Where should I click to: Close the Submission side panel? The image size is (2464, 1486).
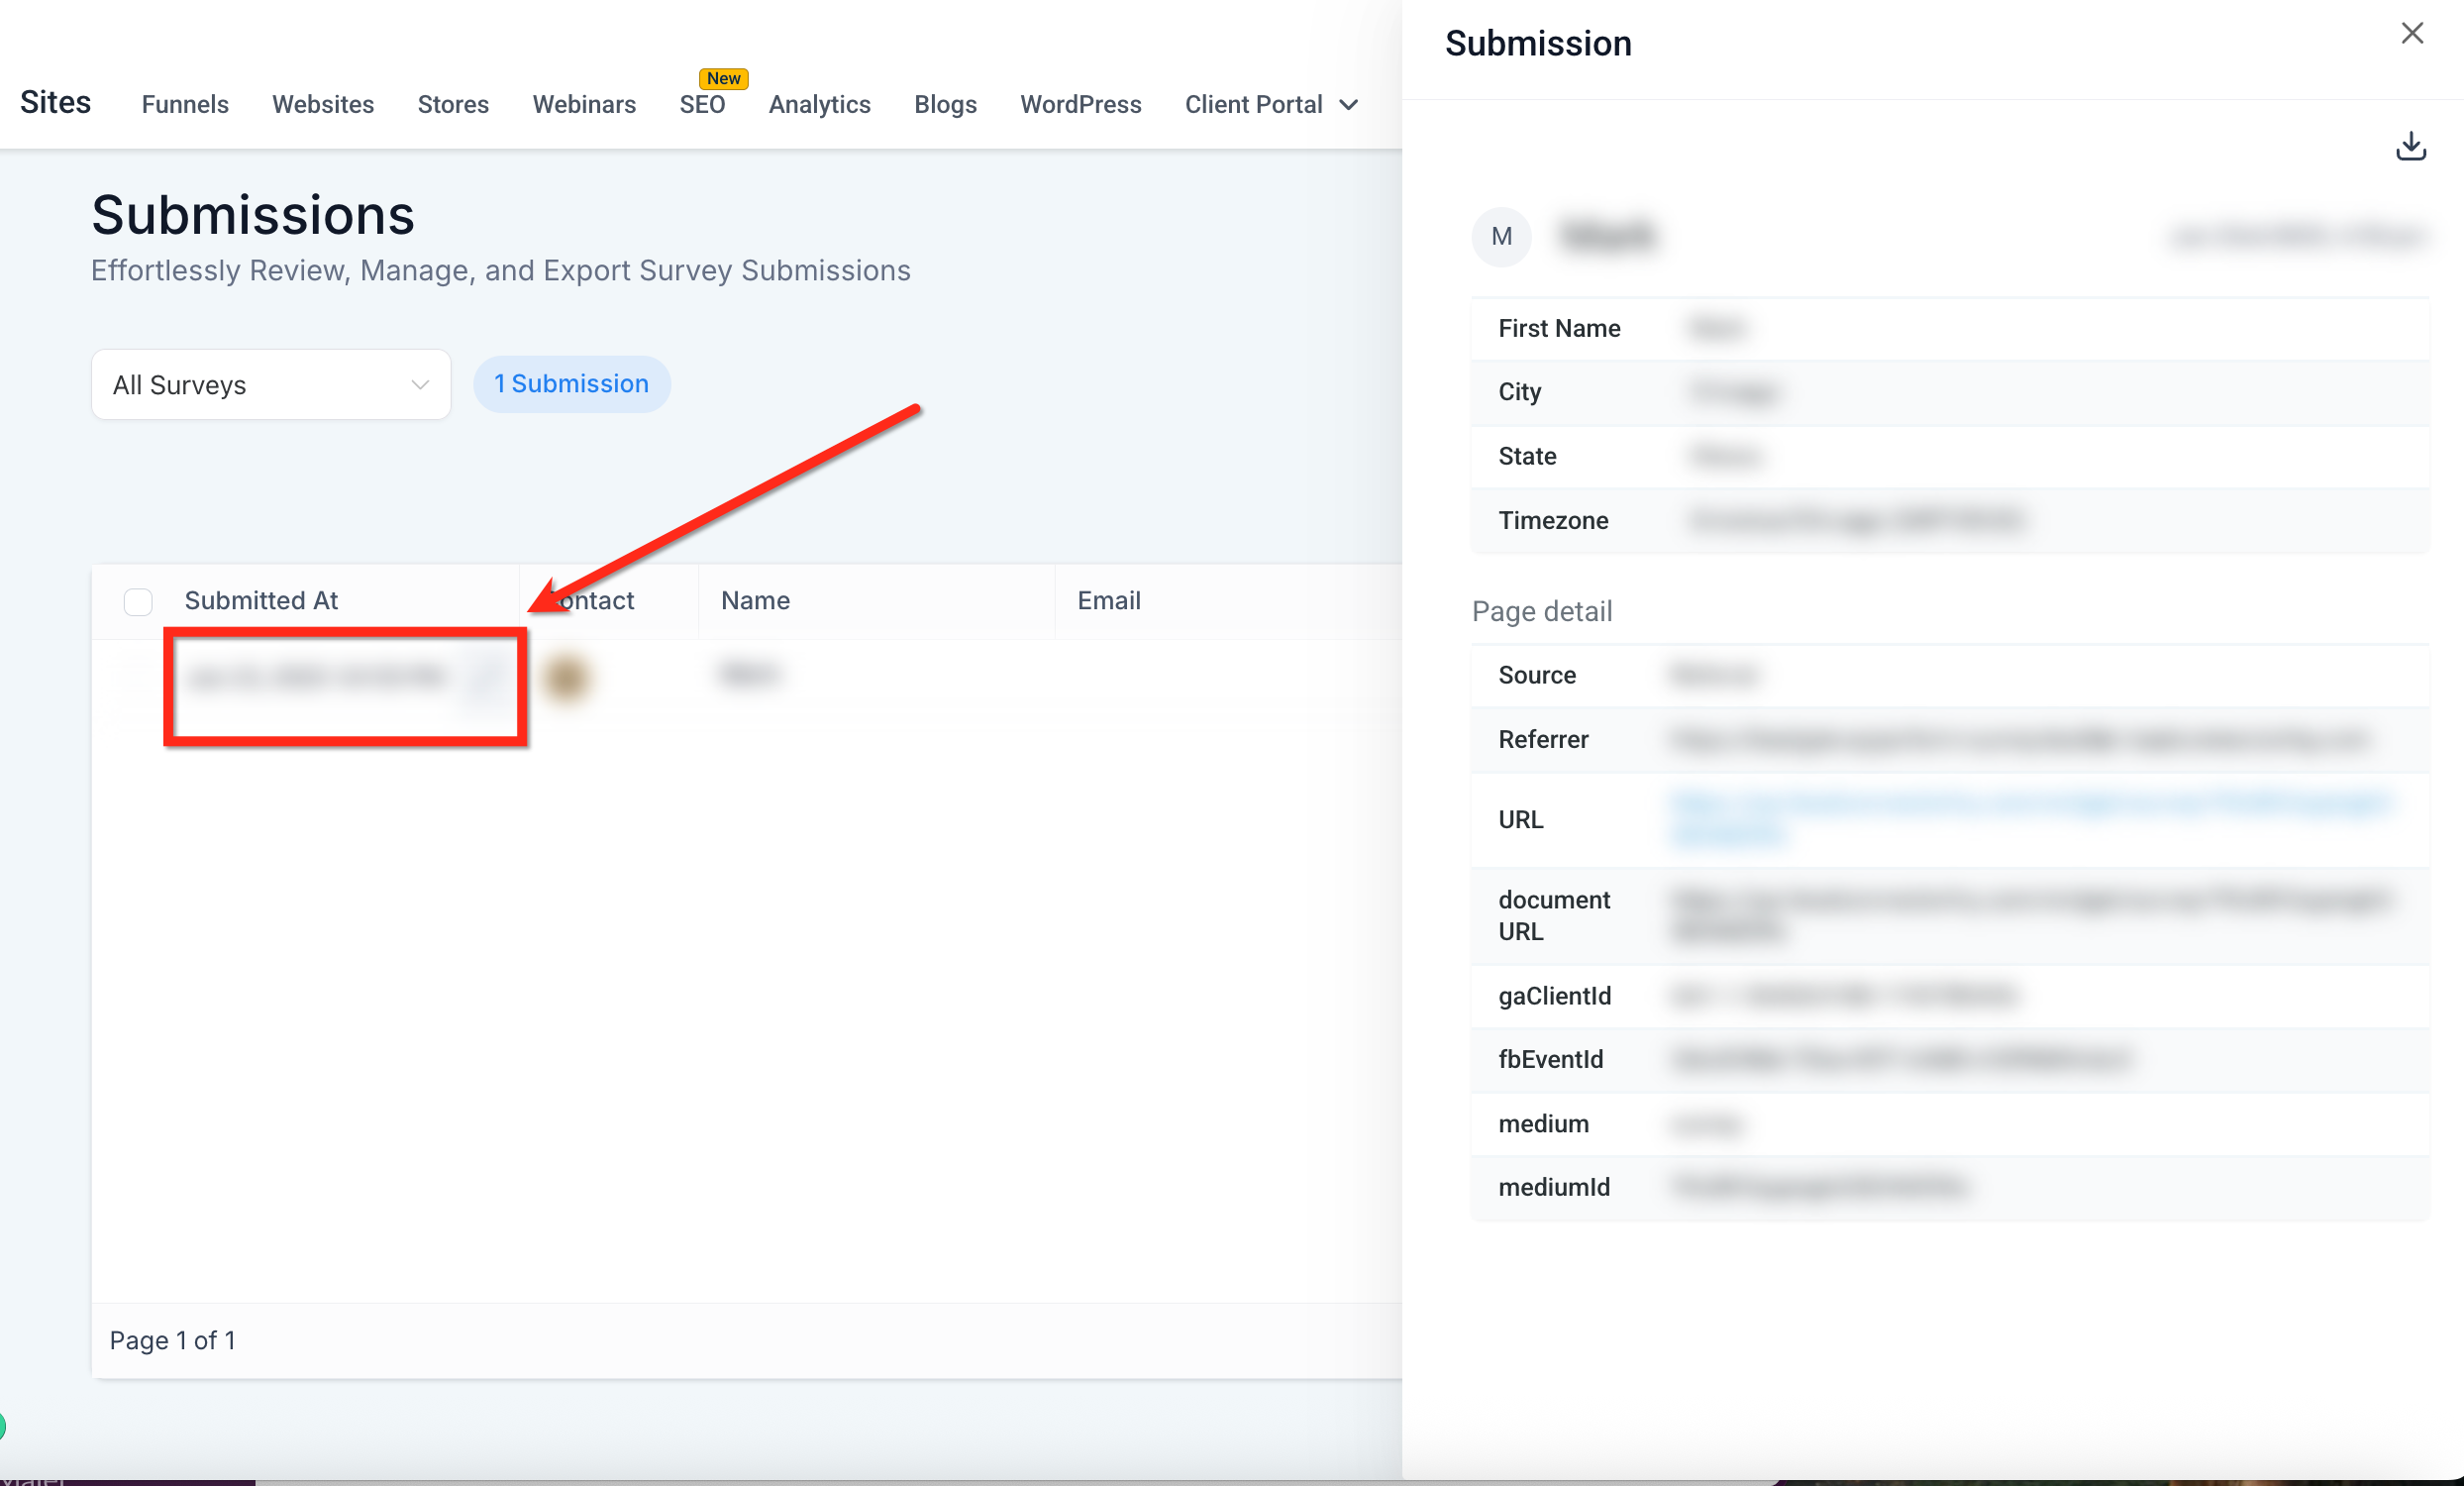pos(2411,34)
